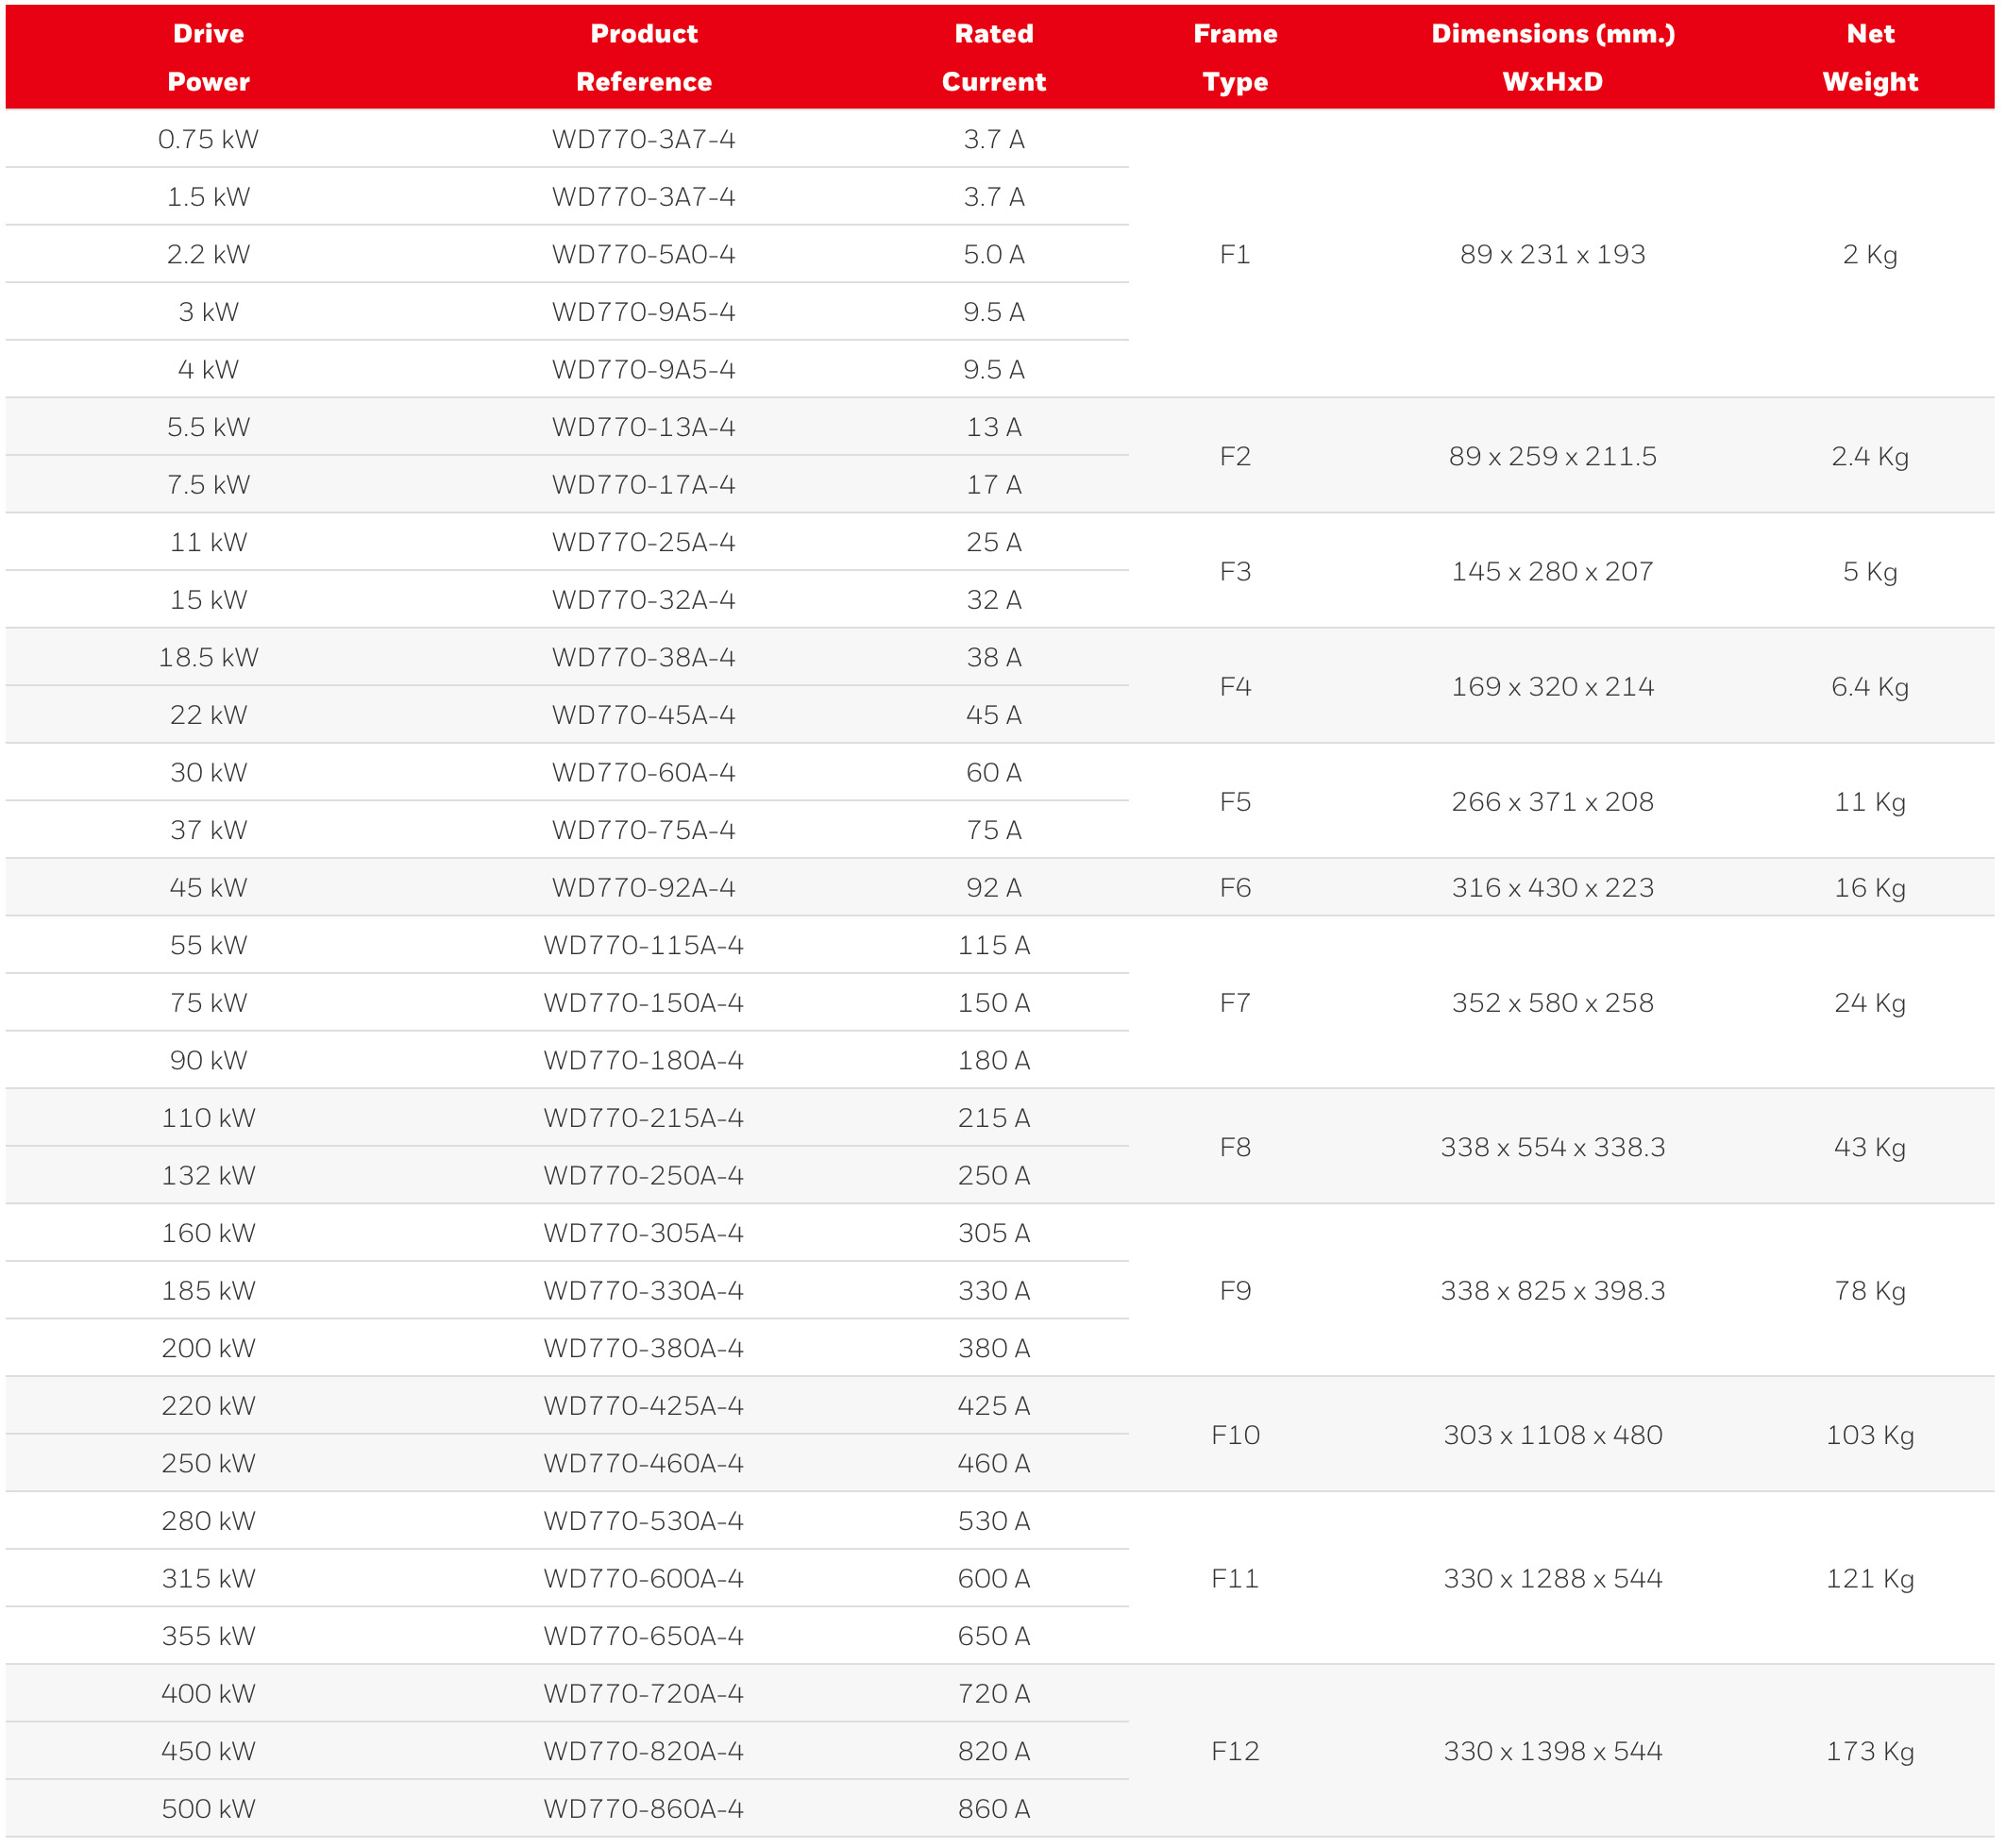Click dimensions 89 x 259 x 211.5
Screen dimensions: 2006x1848
1552,456
